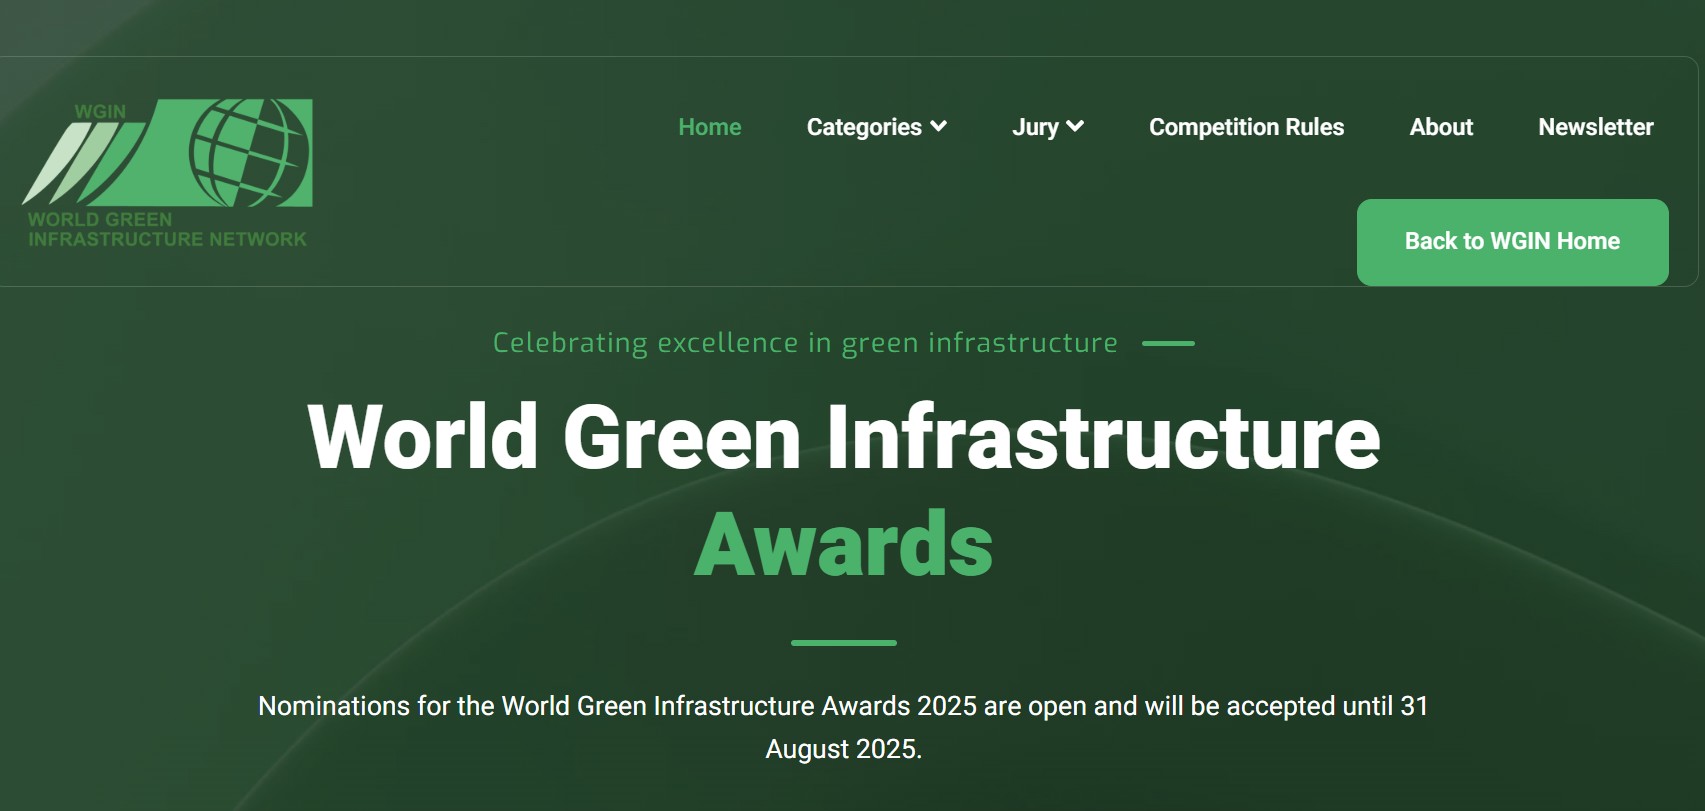Open the Jury menu item
This screenshot has width=1705, height=811.
[1035, 127]
